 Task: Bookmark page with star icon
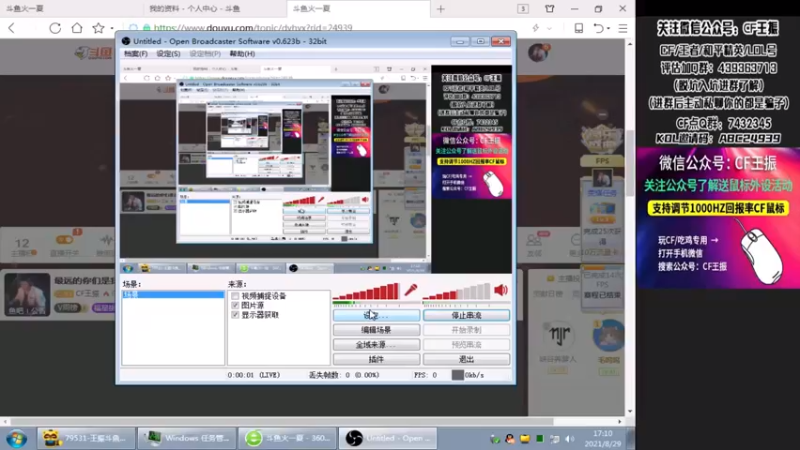pos(98,28)
